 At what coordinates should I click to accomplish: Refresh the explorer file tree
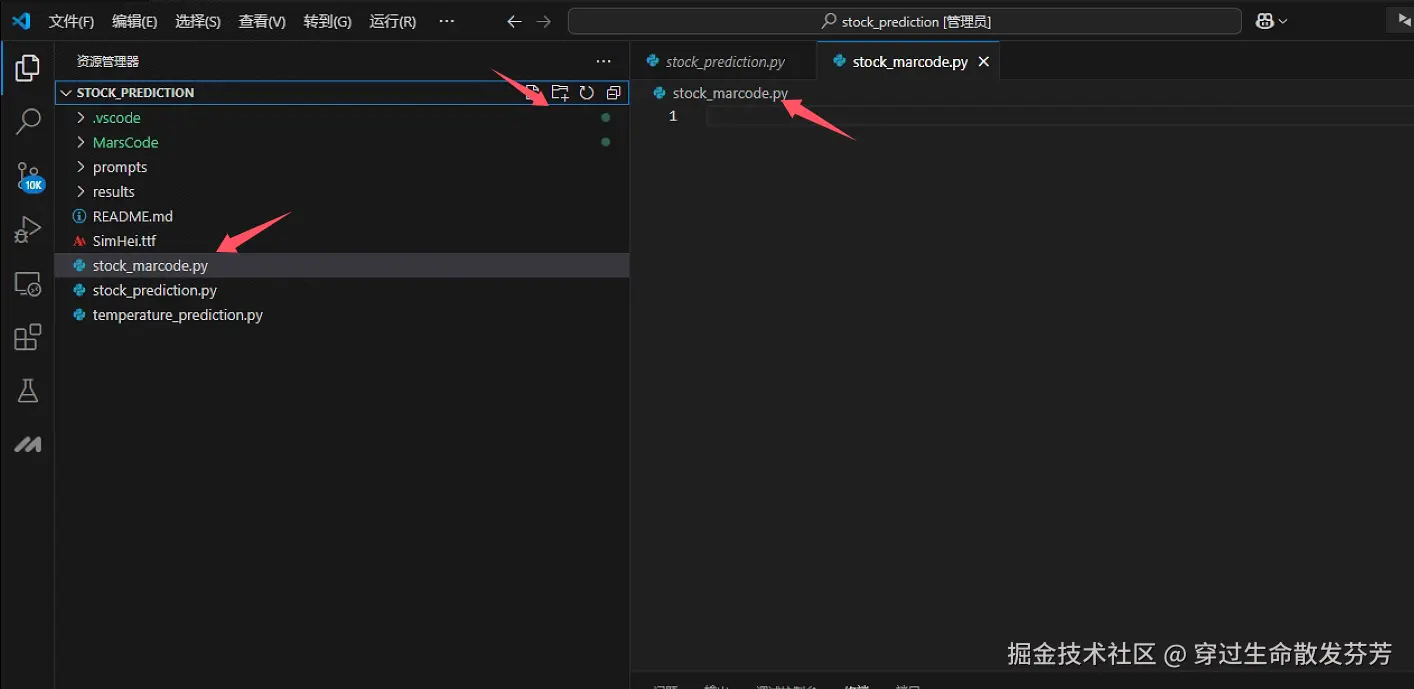(587, 92)
